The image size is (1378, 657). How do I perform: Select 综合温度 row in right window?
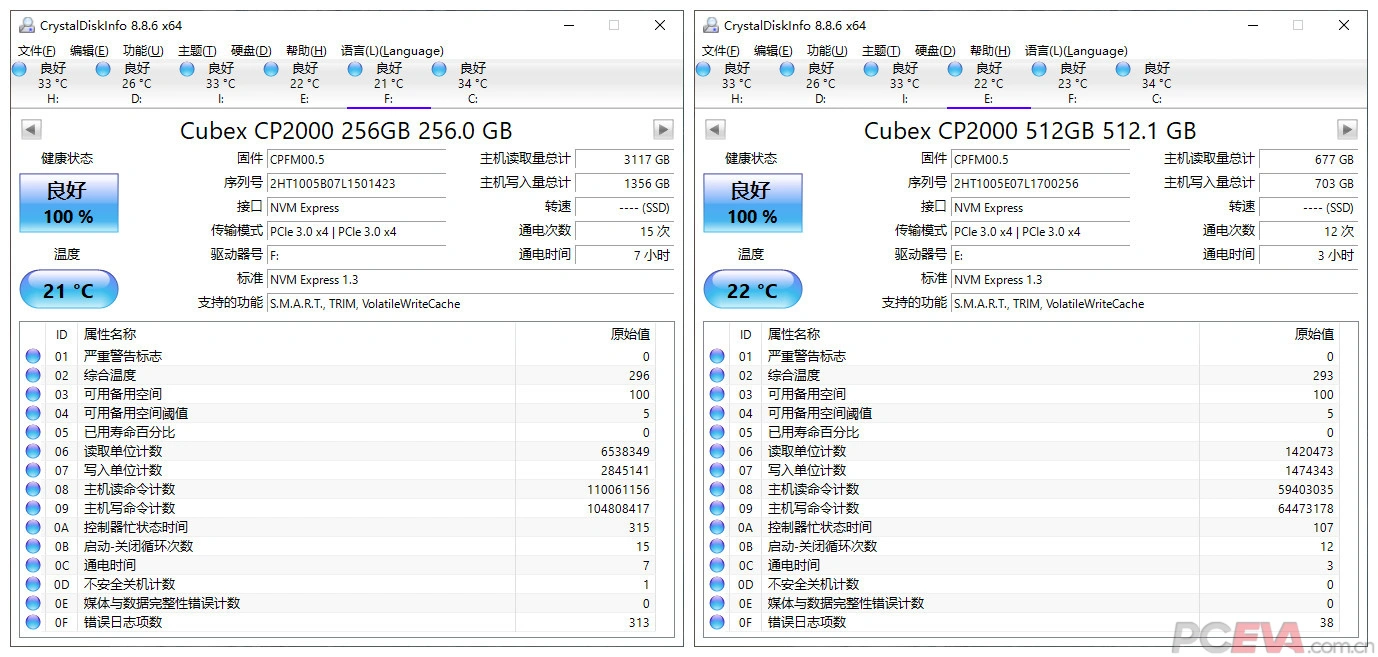click(x=1022, y=375)
